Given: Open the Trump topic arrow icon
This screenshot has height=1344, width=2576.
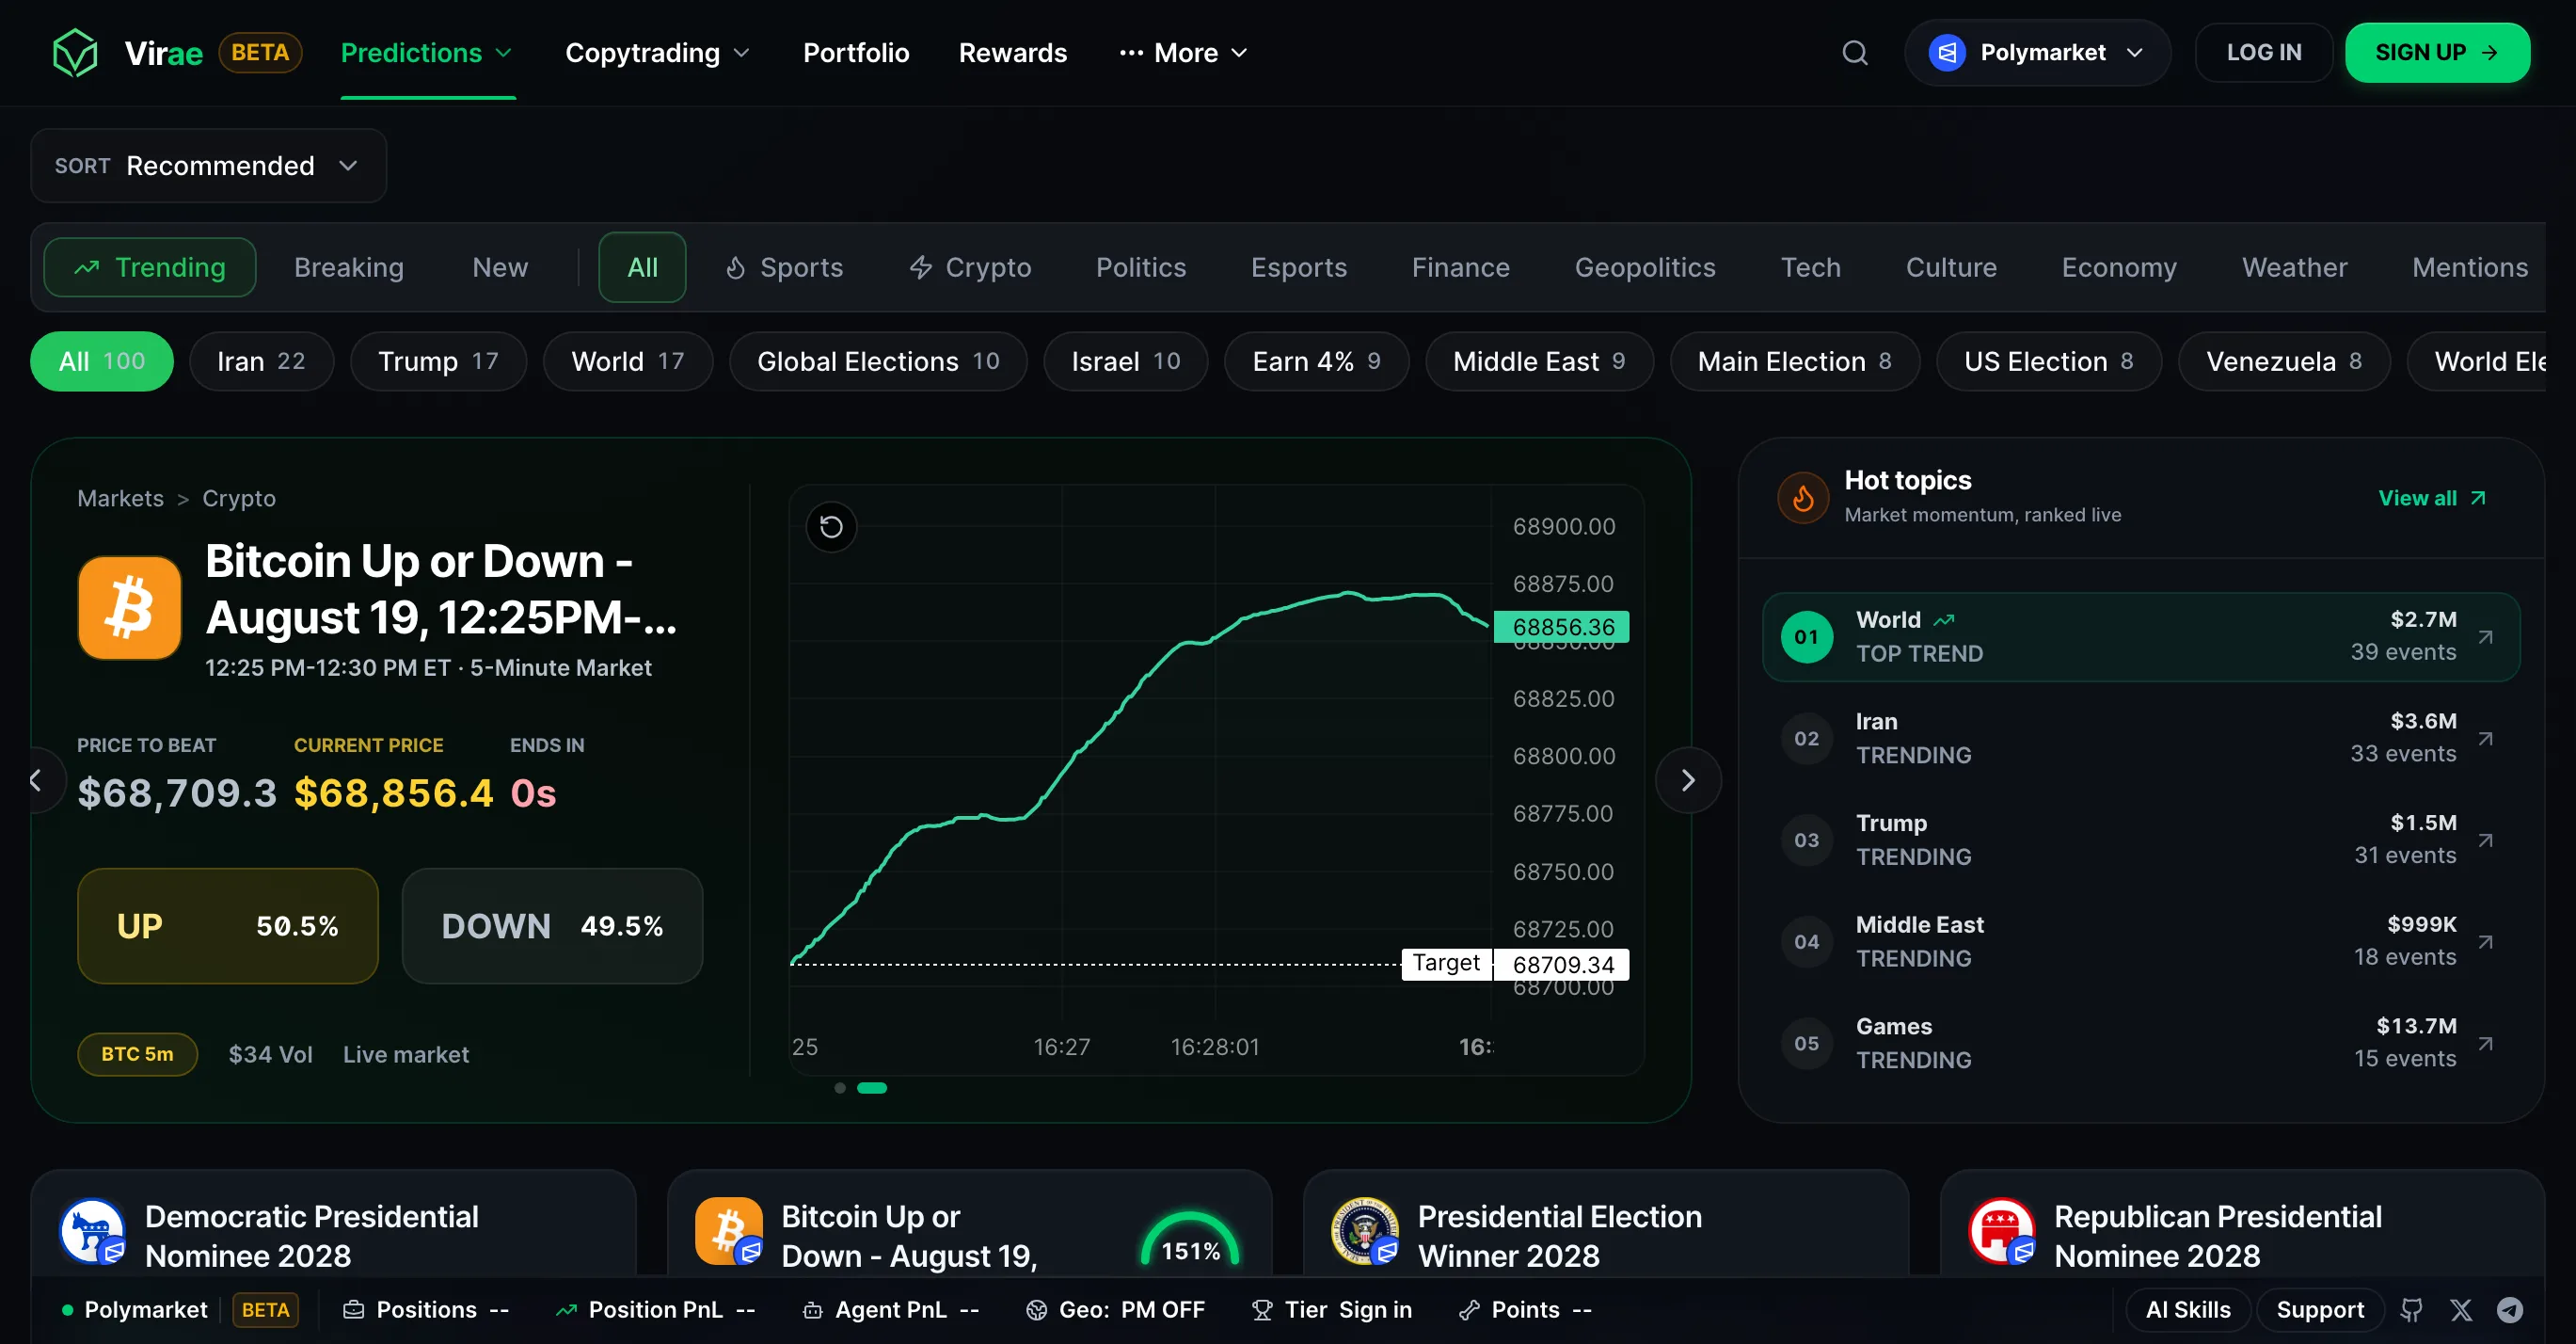Looking at the screenshot, I should pos(2485,840).
